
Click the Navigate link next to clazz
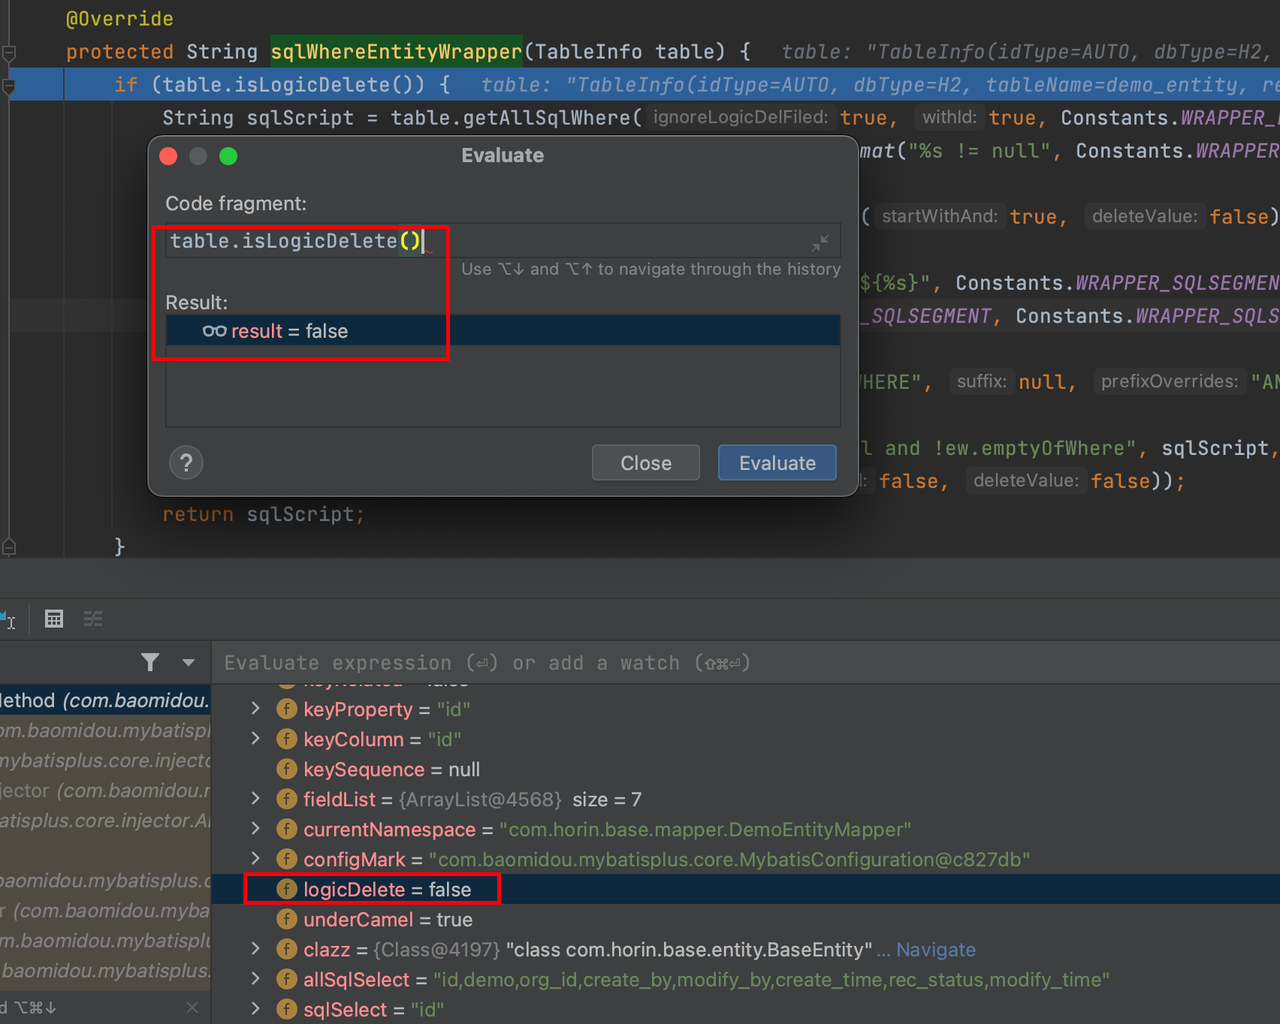(935, 949)
